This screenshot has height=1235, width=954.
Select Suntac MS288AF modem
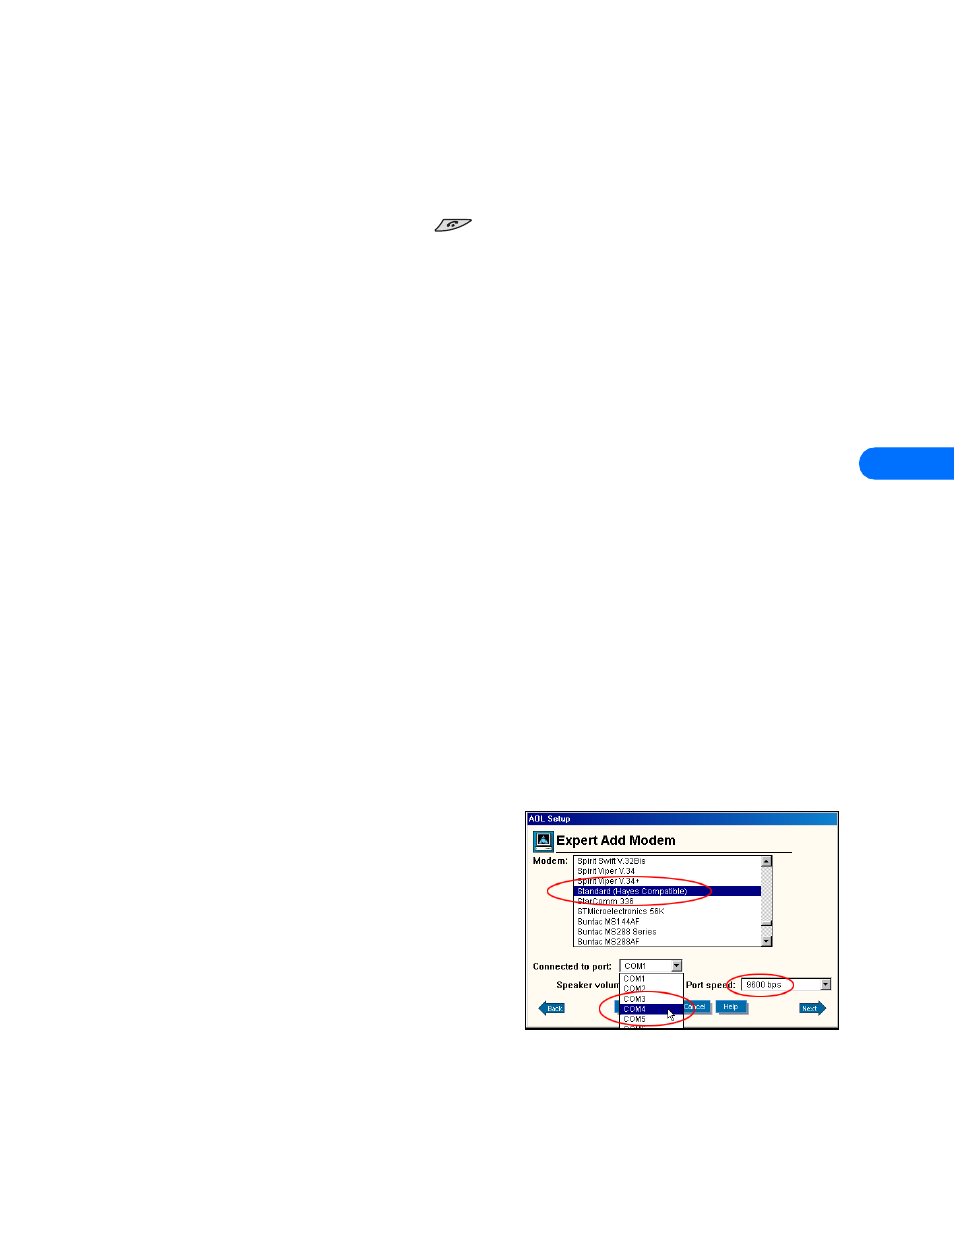coord(667,941)
